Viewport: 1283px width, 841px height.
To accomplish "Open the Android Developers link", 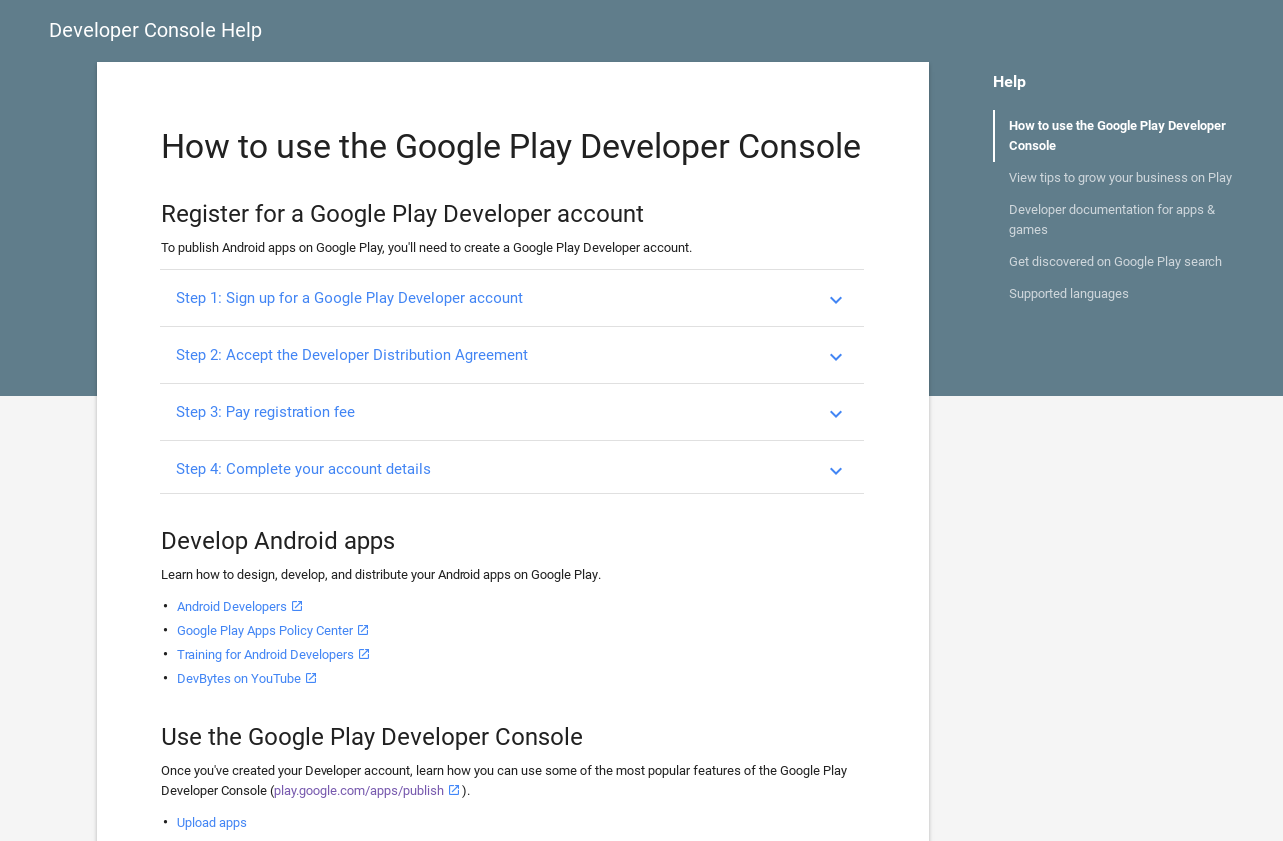I will pyautogui.click(x=232, y=607).
